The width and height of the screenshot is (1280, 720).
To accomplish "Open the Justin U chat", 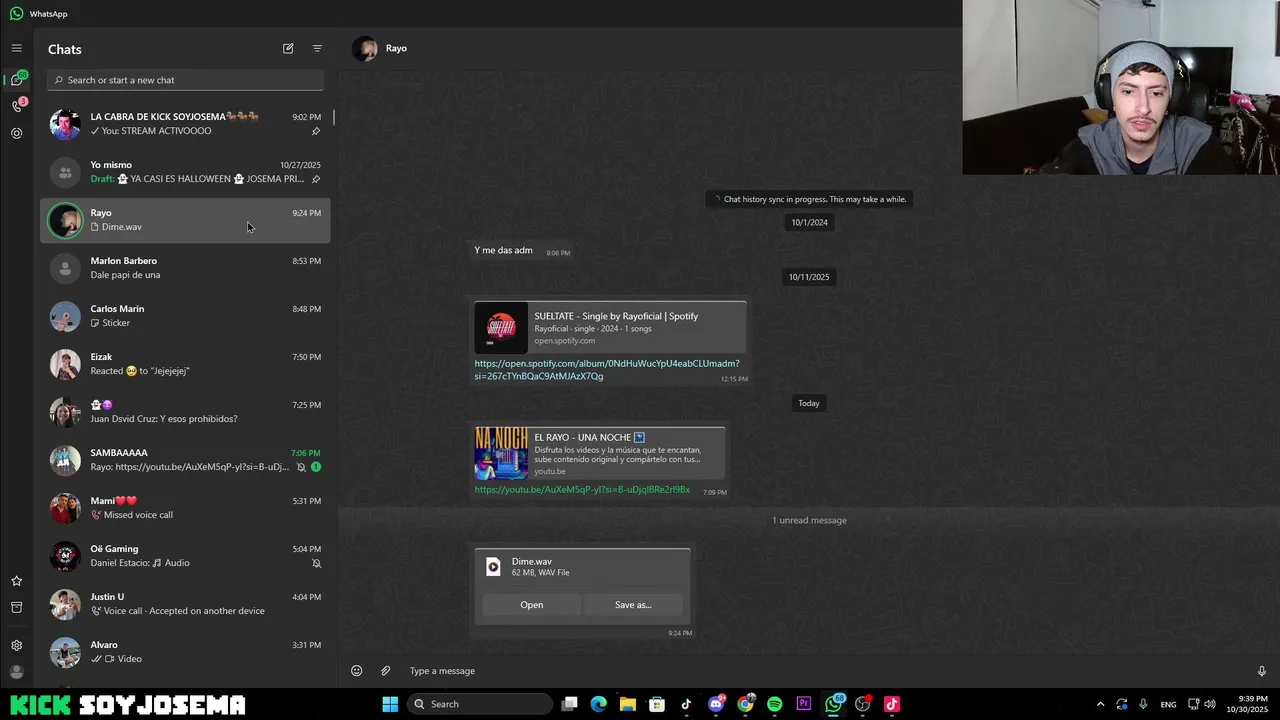I will (x=185, y=604).
